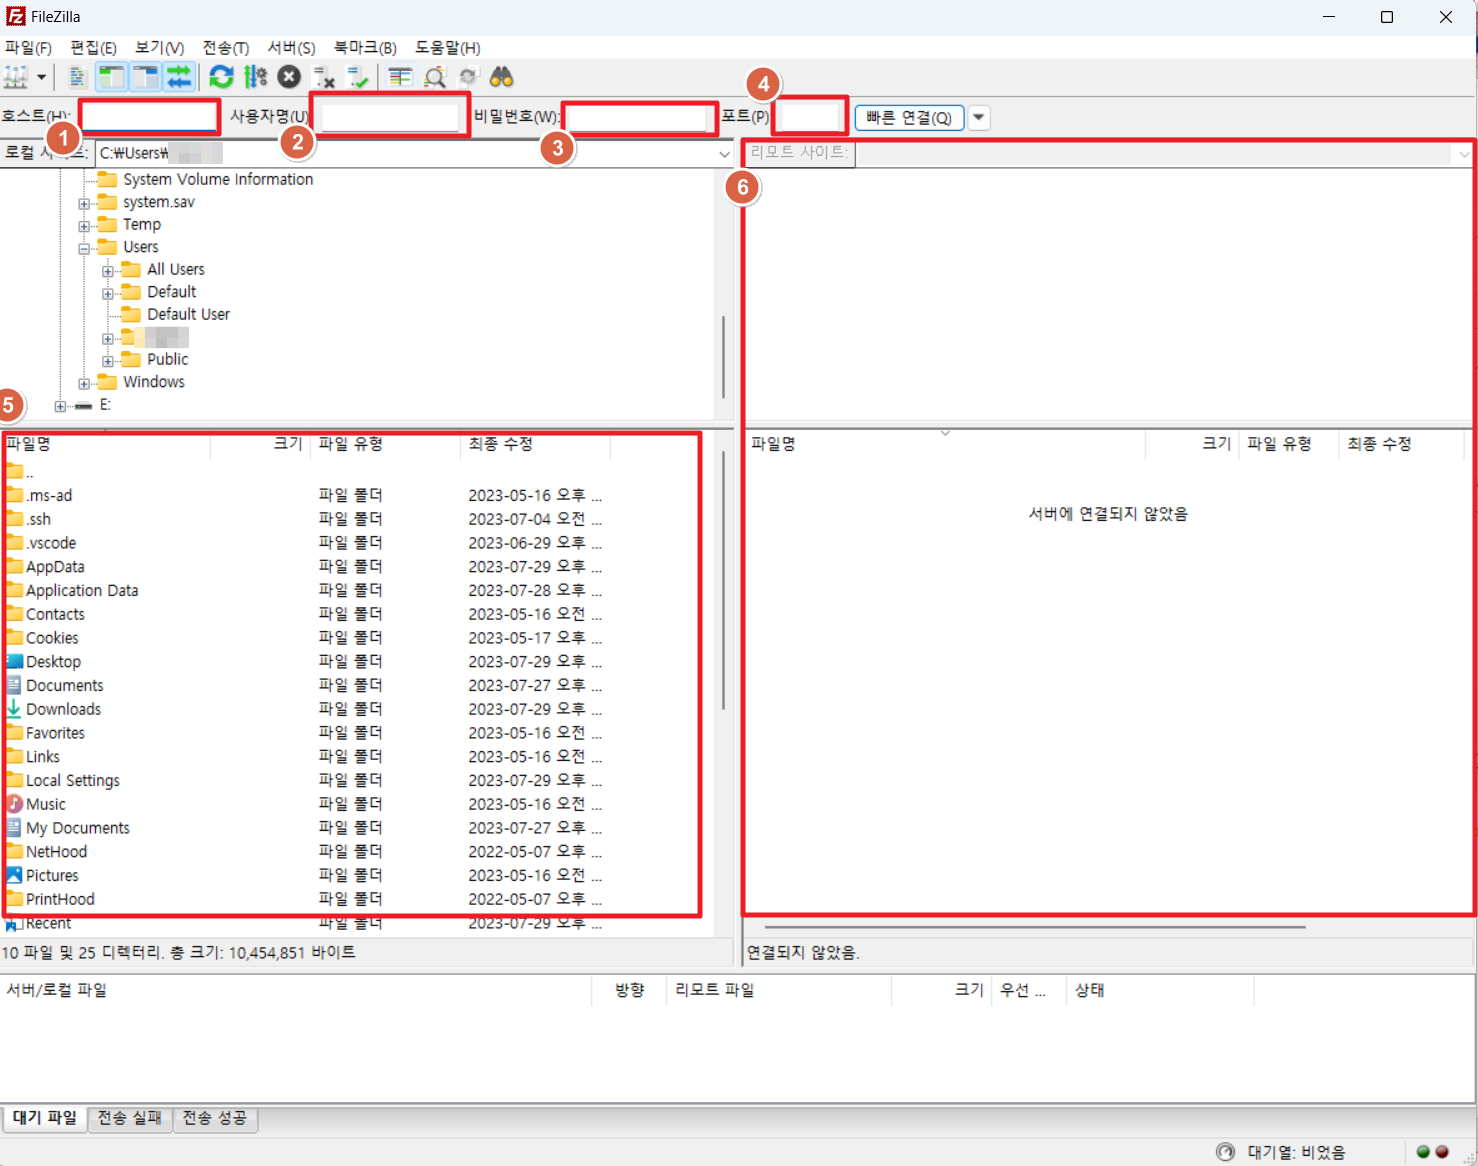The height and width of the screenshot is (1166, 1478).
Task: Expand the Public folder node
Action: pyautogui.click(x=108, y=361)
